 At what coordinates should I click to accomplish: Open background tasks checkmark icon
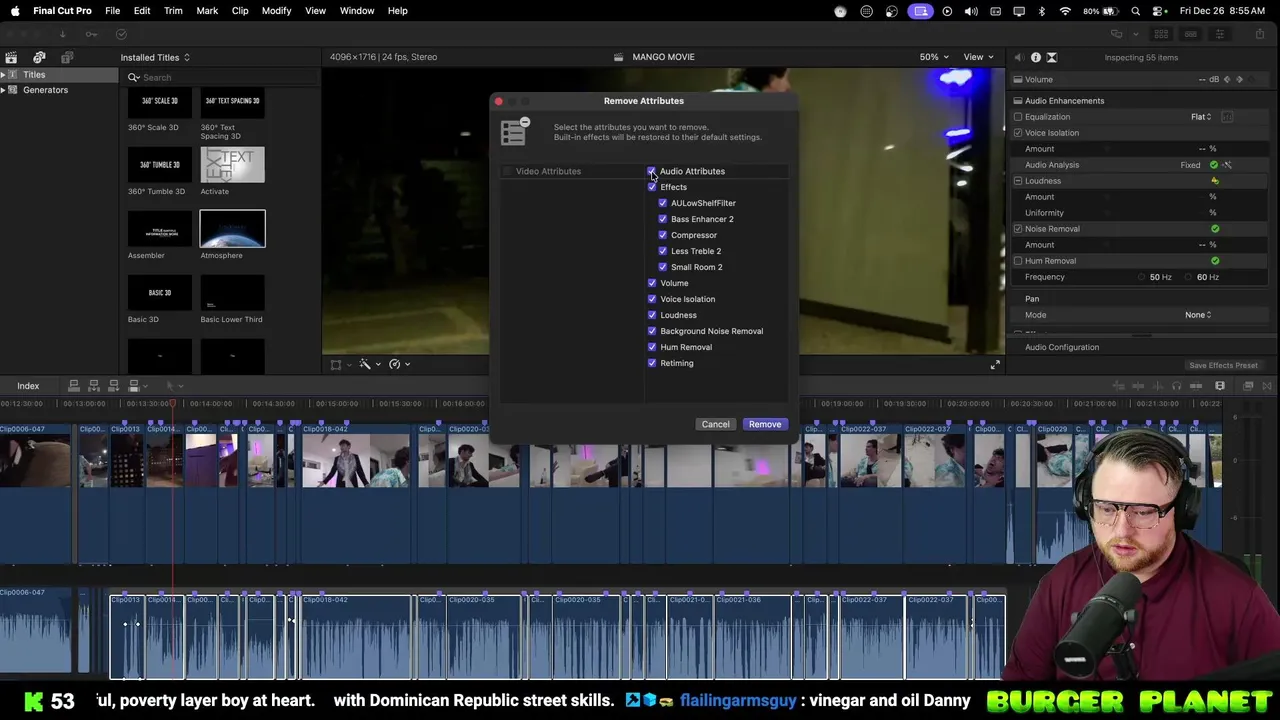click(121, 34)
